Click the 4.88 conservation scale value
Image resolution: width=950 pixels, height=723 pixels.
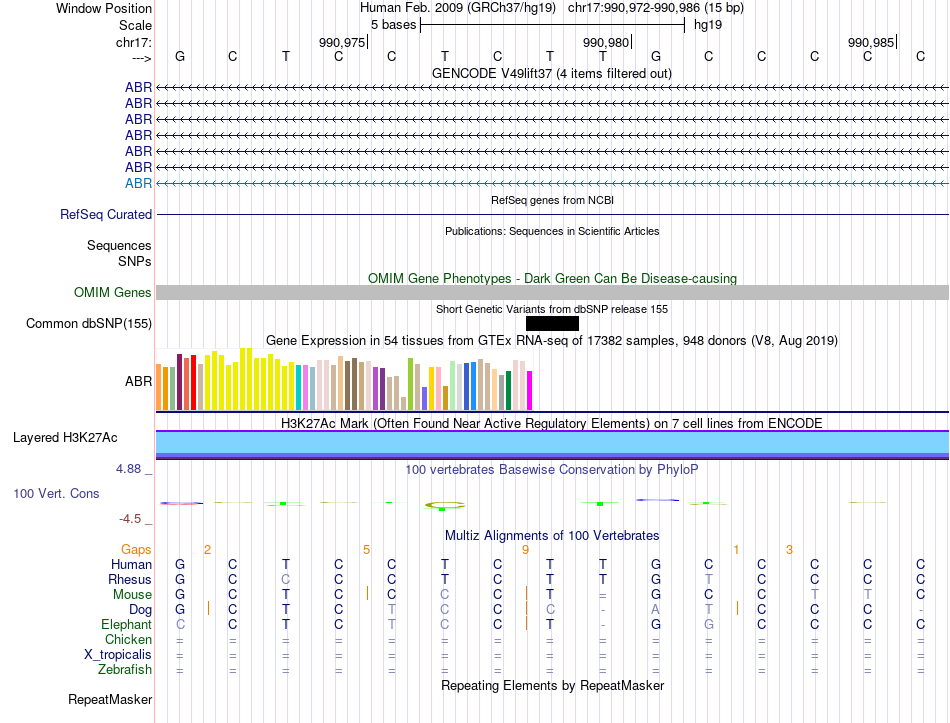pyautogui.click(x=128, y=469)
